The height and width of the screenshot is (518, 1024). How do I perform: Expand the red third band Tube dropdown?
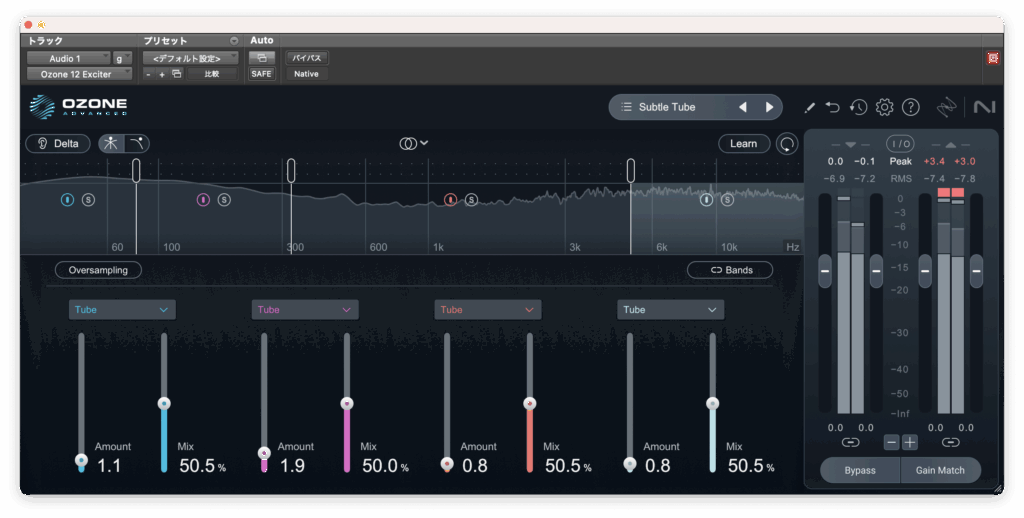coord(487,310)
